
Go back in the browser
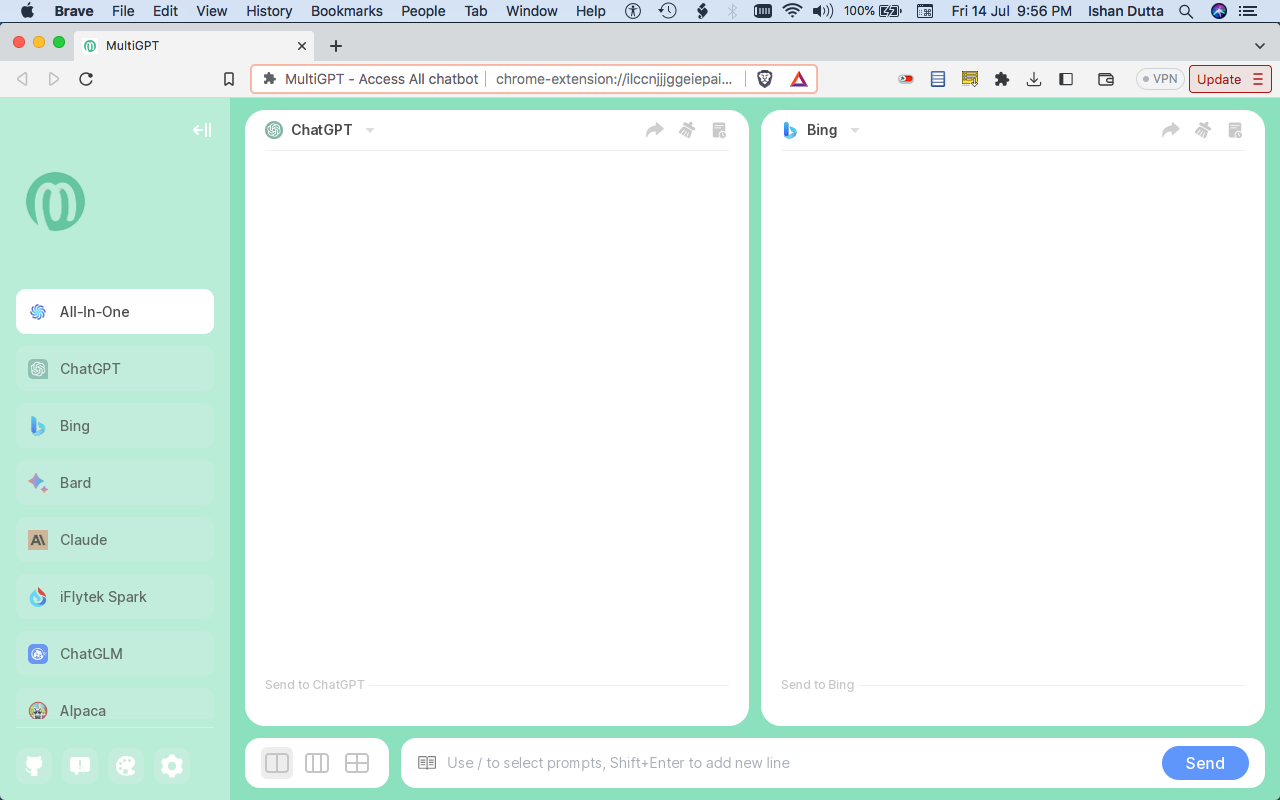[x=22, y=79]
